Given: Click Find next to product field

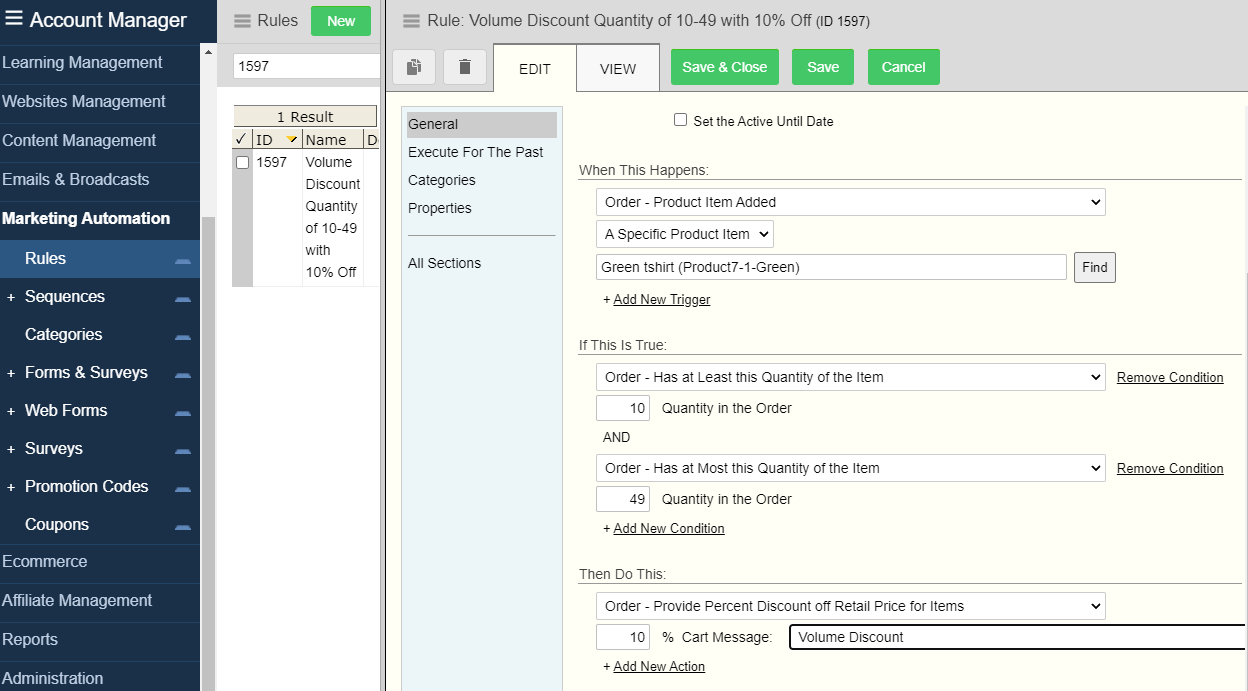Looking at the screenshot, I should click(x=1095, y=268).
